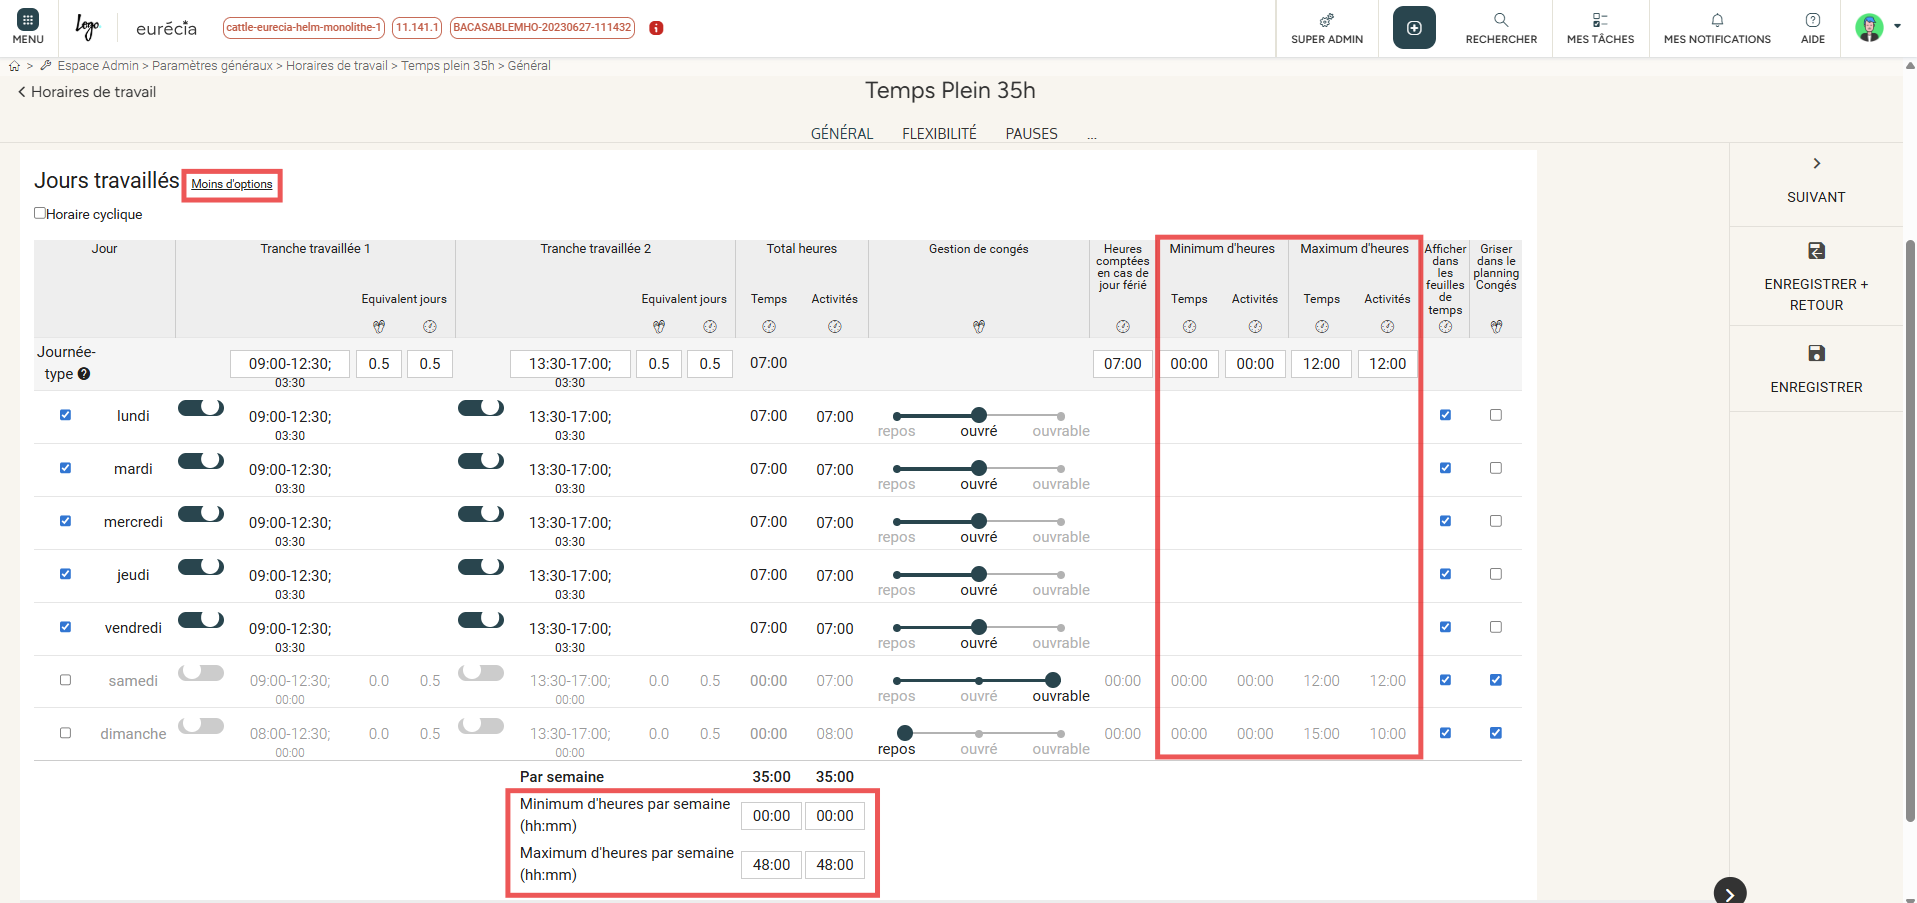The height and width of the screenshot is (903, 1917).
Task: Click the plus add button in header
Action: click(1414, 28)
